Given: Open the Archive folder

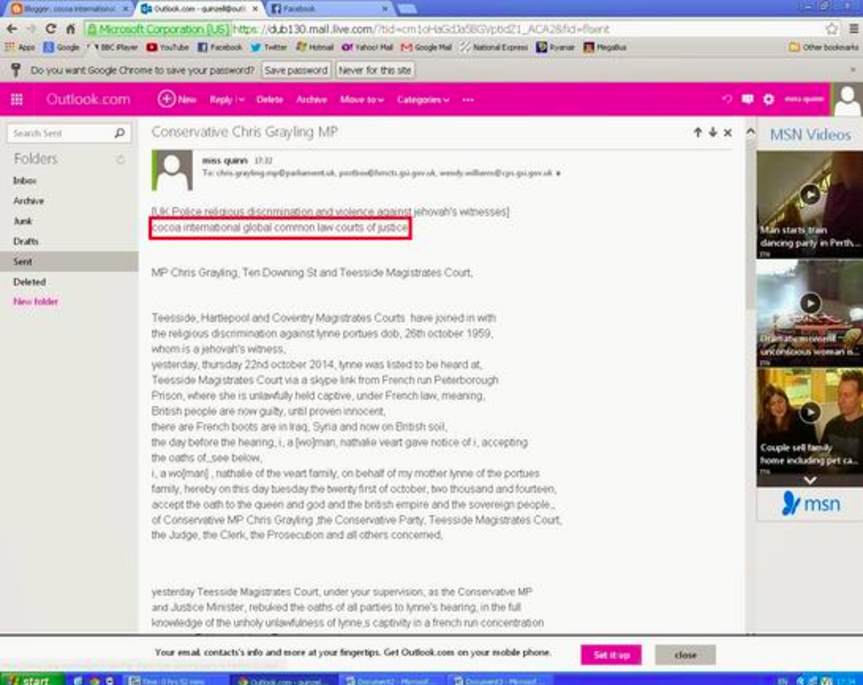Looking at the screenshot, I should 29,201.
